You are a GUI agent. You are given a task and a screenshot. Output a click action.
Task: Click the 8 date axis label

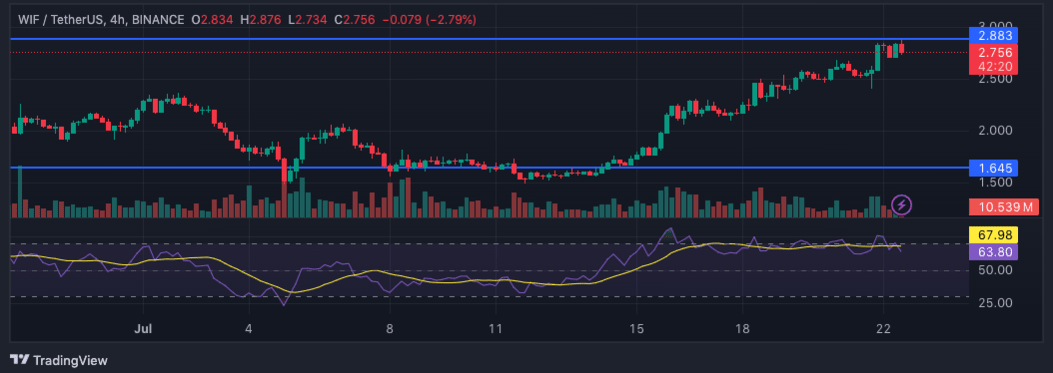pyautogui.click(x=390, y=329)
